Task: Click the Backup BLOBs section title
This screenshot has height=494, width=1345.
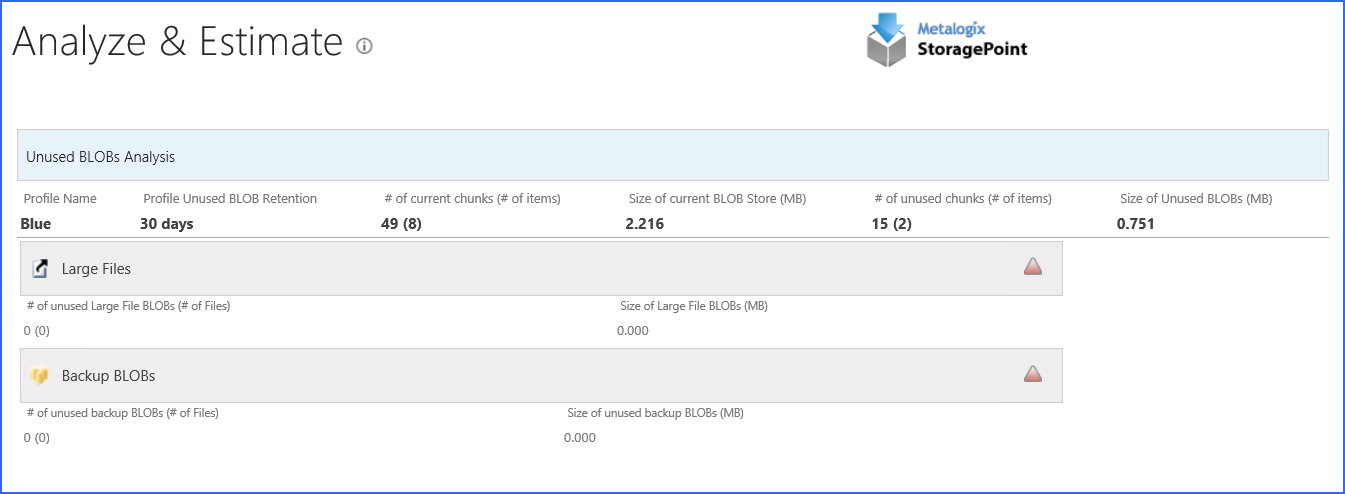Action: tap(108, 376)
